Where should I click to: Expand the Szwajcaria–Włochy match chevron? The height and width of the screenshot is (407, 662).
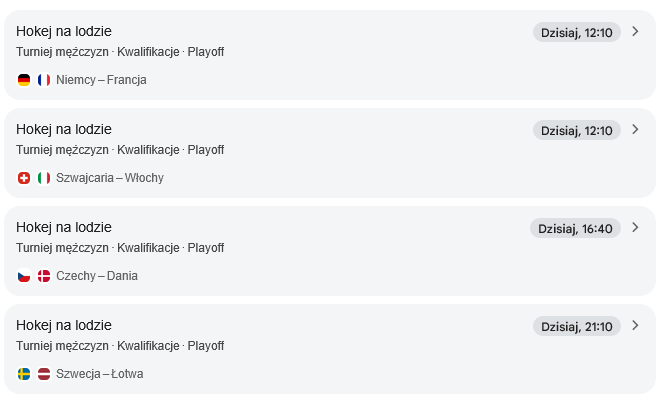pyautogui.click(x=635, y=130)
